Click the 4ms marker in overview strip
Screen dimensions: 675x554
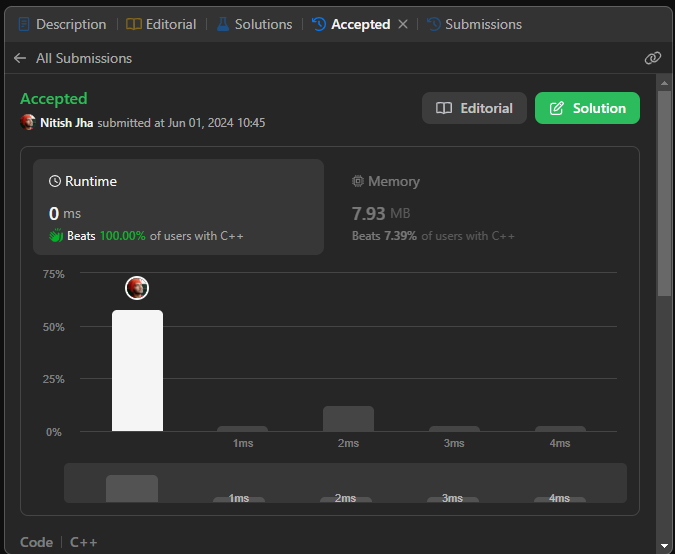pos(560,498)
